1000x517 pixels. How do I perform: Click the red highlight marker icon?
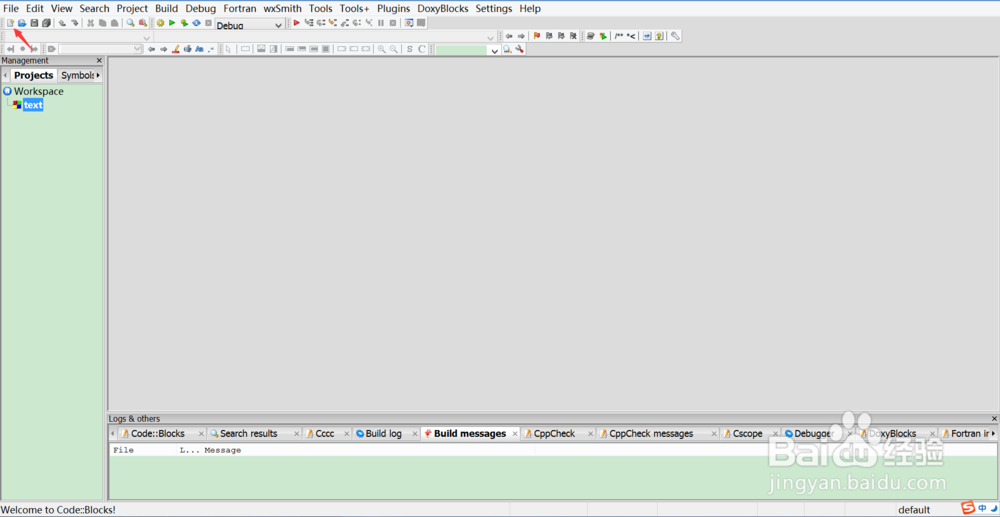[175, 49]
